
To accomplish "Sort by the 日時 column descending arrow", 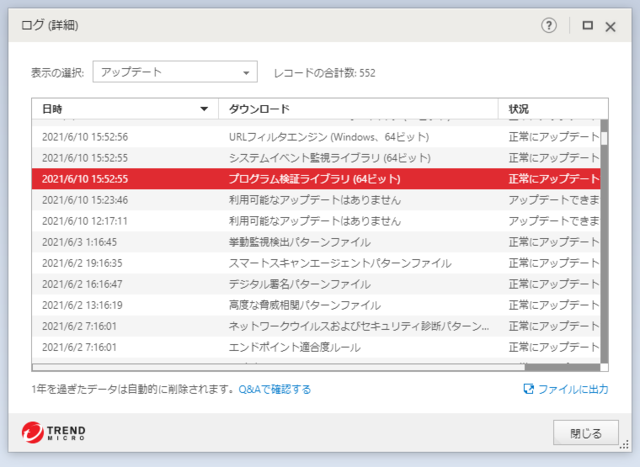I will pyautogui.click(x=204, y=109).
